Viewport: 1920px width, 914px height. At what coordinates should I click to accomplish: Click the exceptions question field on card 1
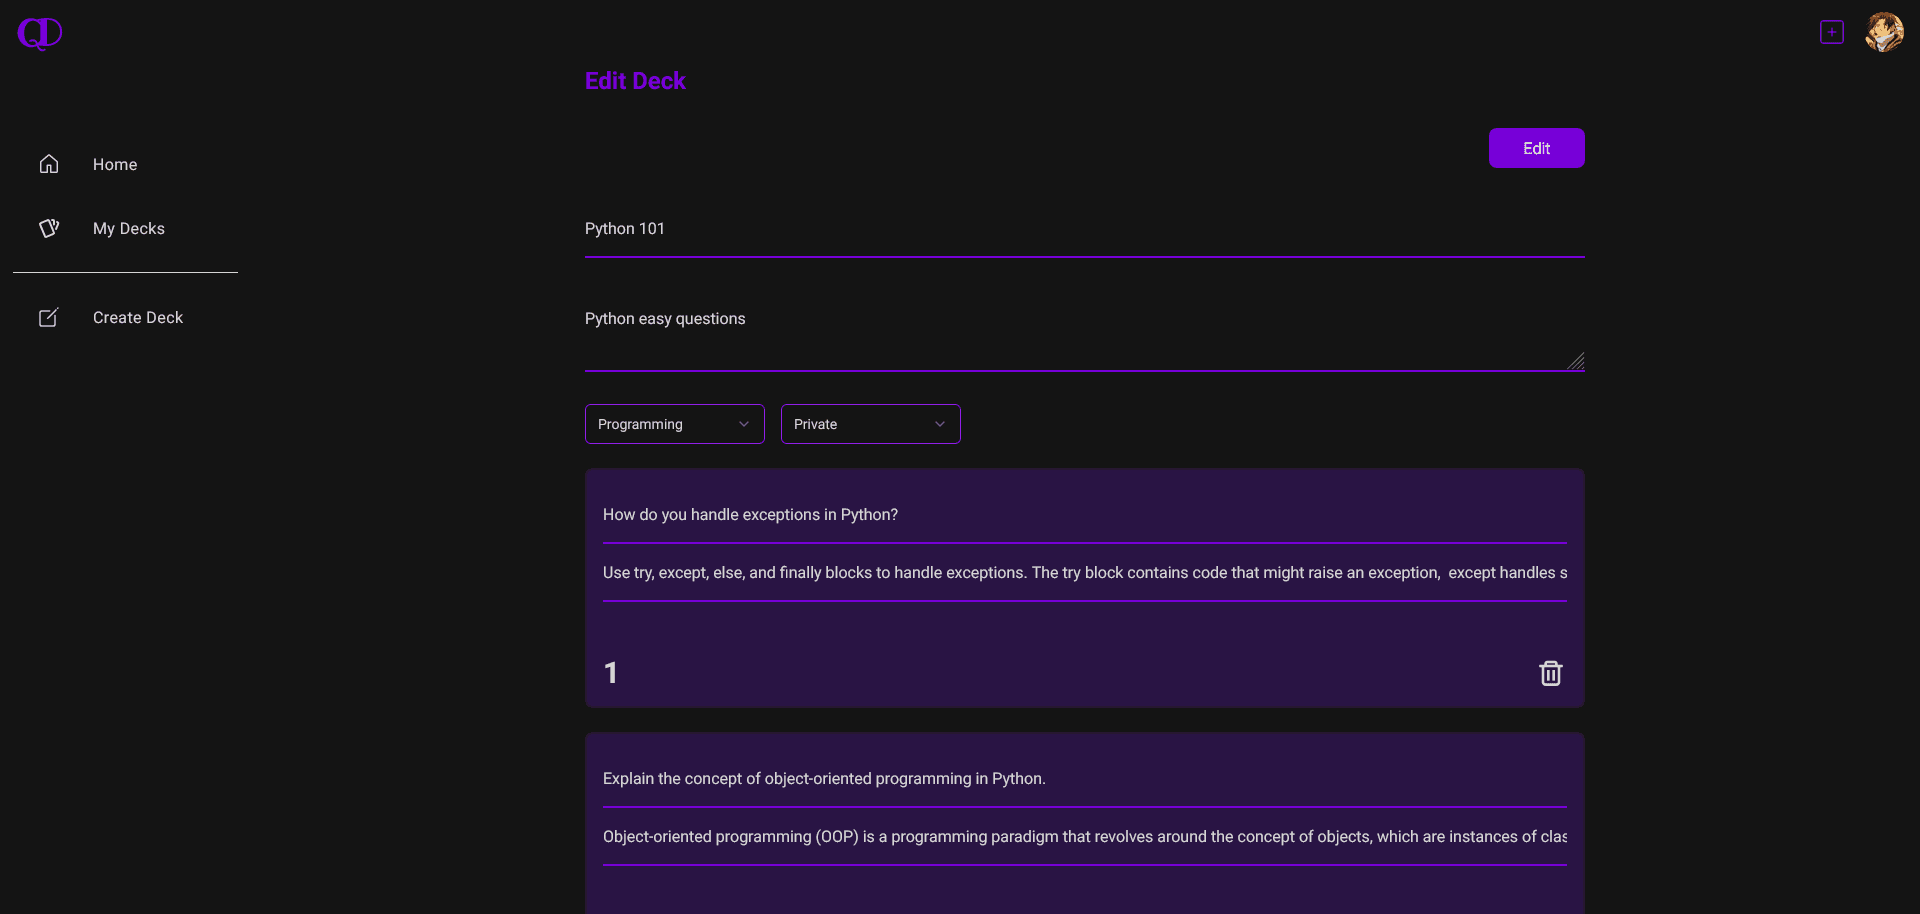click(1085, 515)
